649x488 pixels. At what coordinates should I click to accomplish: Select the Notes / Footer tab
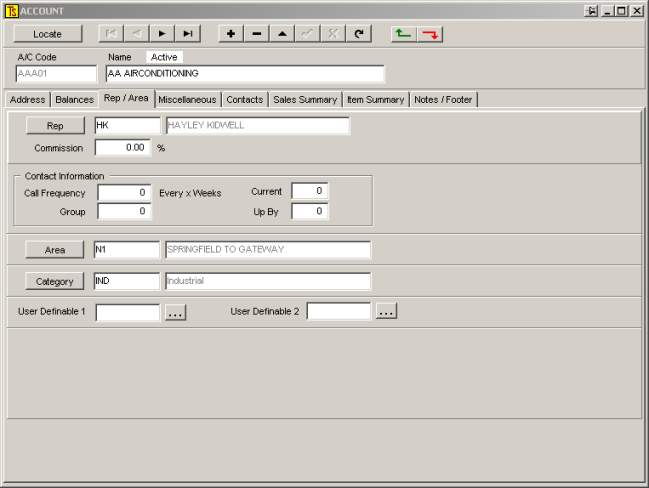click(x=444, y=100)
